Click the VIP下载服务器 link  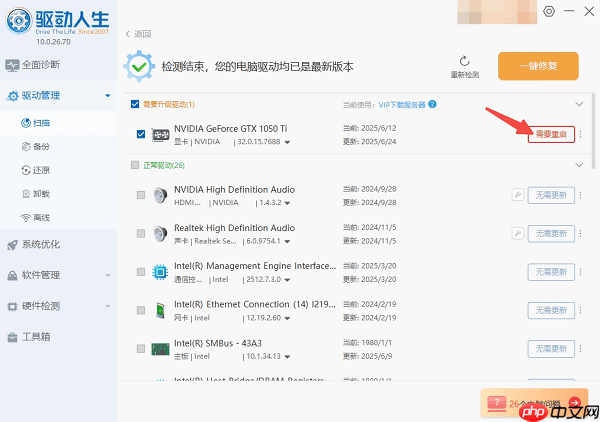click(402, 104)
